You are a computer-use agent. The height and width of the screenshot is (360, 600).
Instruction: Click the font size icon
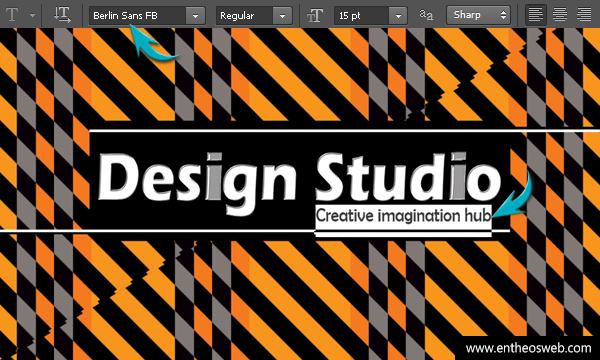coord(315,16)
